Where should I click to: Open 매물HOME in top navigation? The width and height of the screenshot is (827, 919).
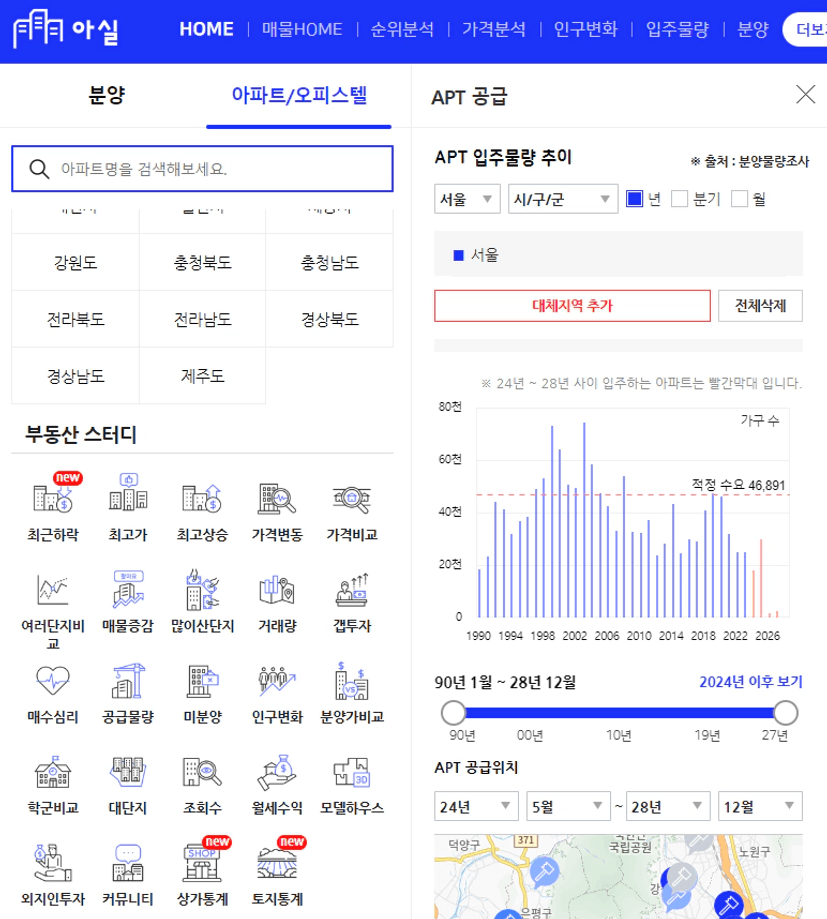[302, 29]
